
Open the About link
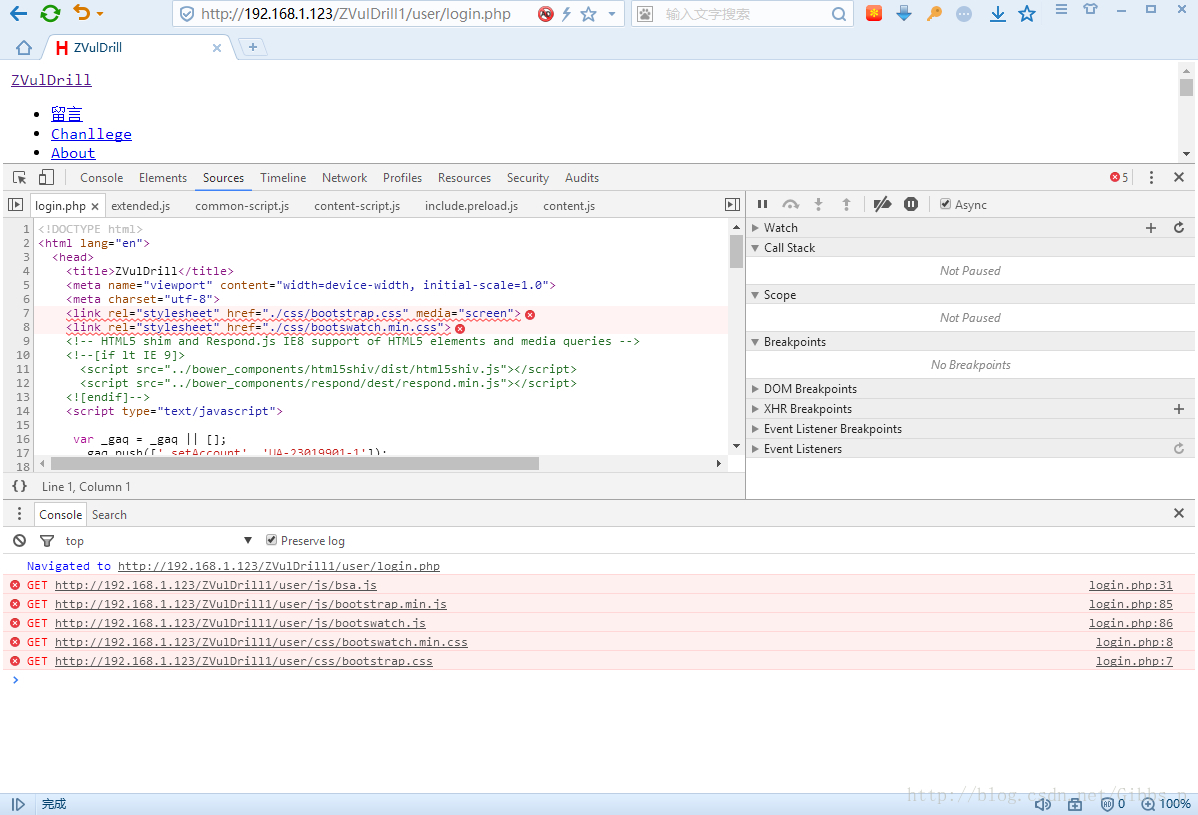point(73,153)
